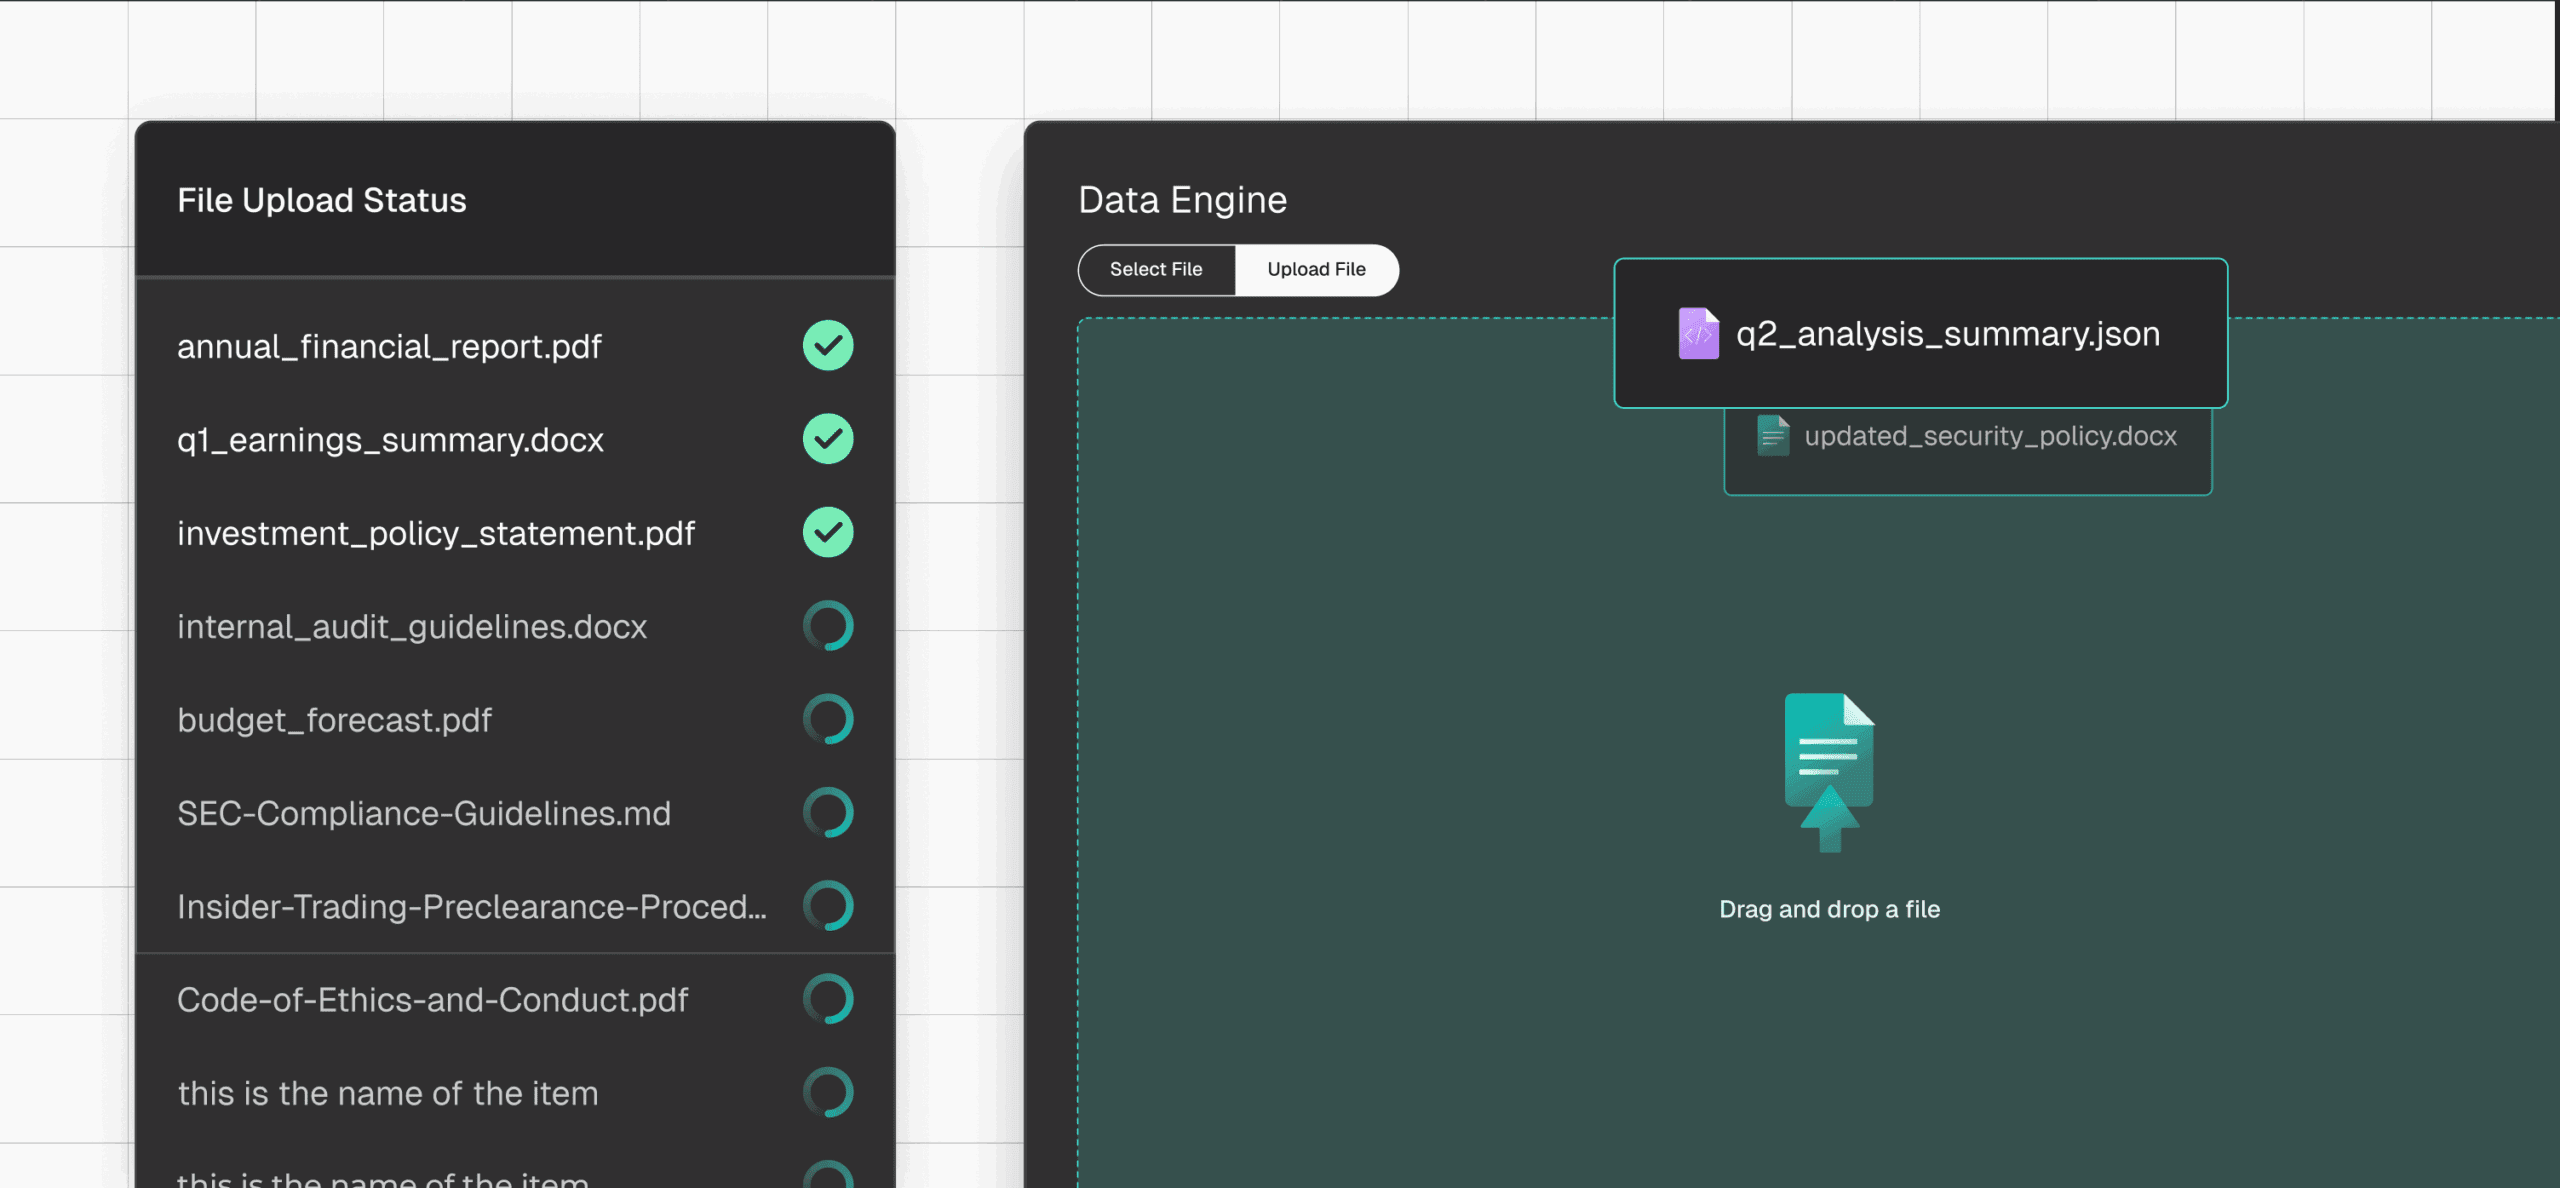Click the Drag and drop a file label

(1828, 908)
